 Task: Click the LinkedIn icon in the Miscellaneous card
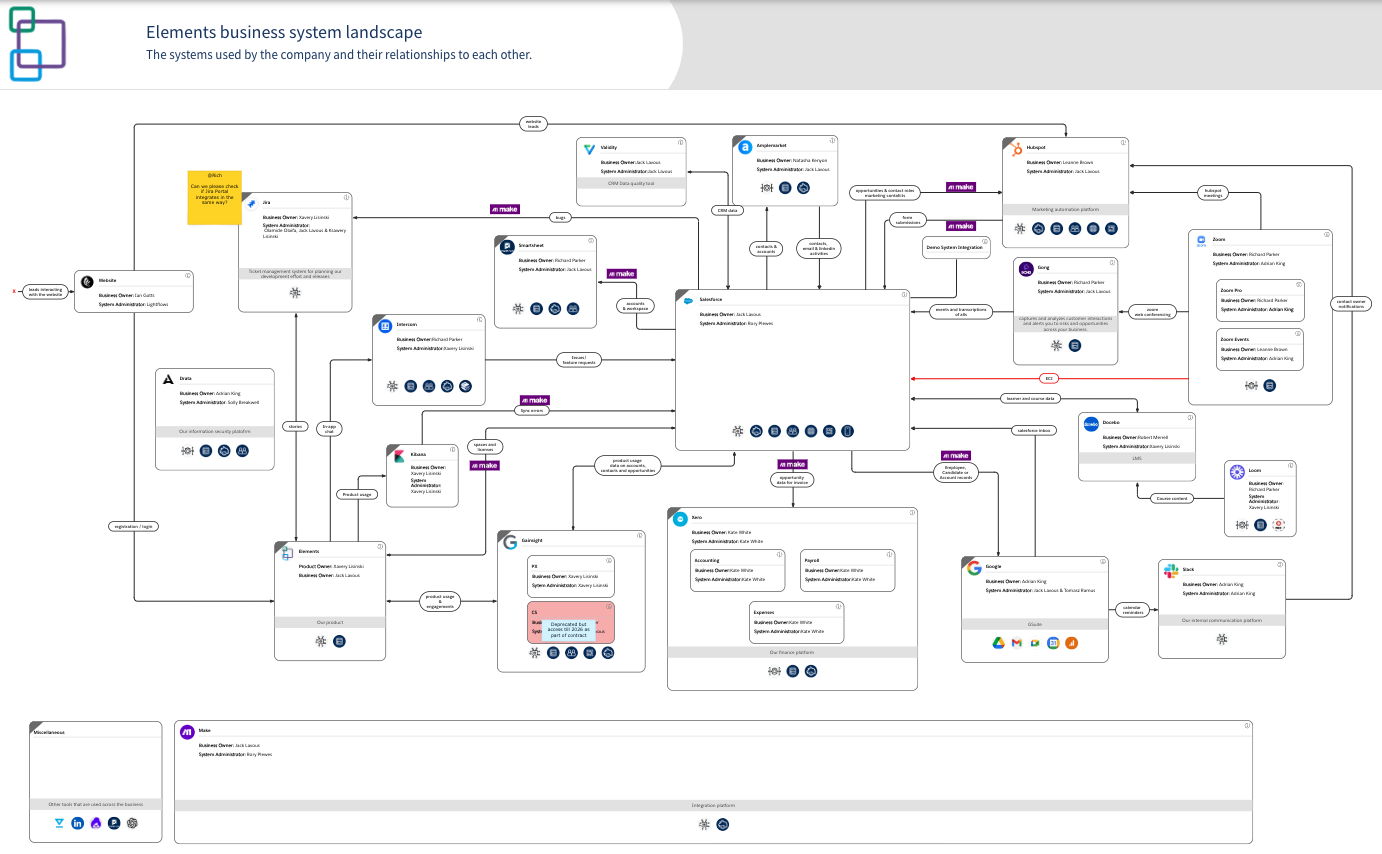pyautogui.click(x=78, y=823)
